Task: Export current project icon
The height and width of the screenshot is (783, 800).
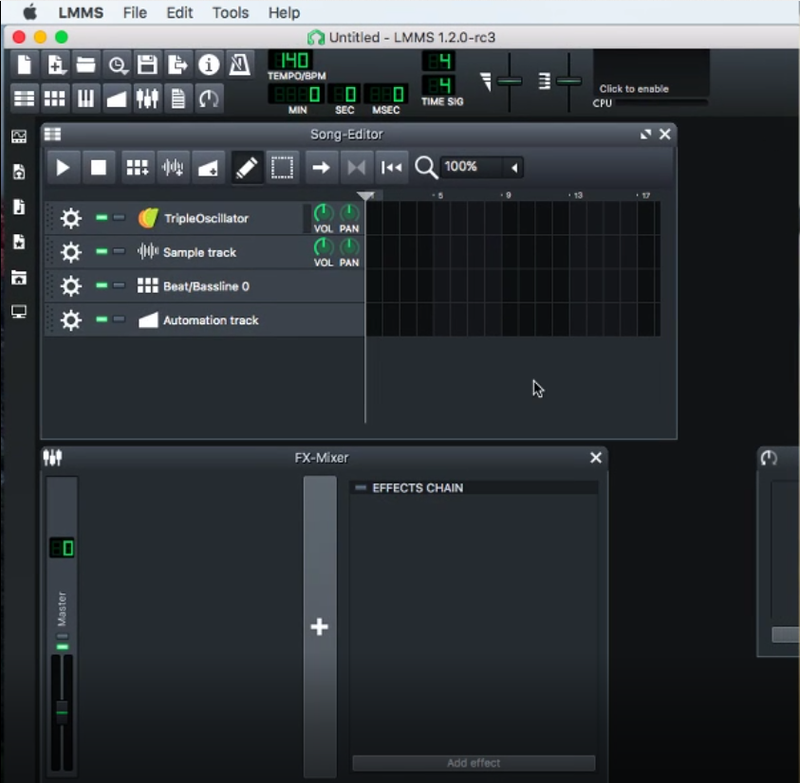Action: coord(178,65)
